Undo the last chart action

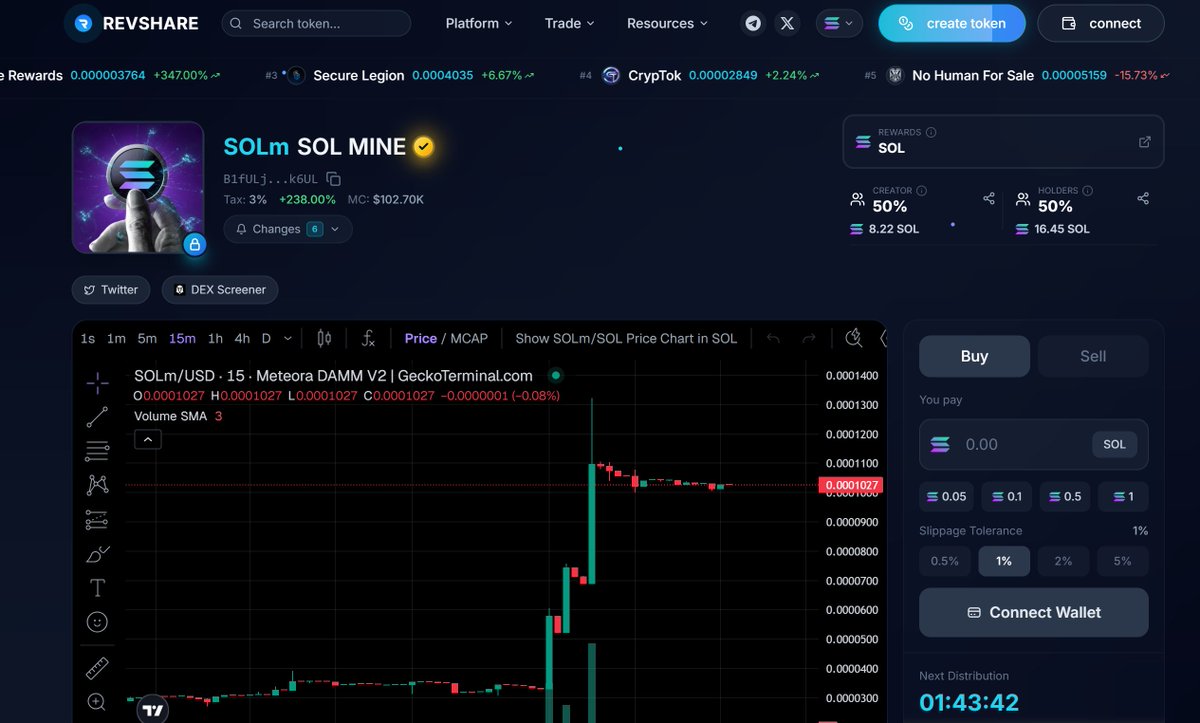tap(773, 338)
